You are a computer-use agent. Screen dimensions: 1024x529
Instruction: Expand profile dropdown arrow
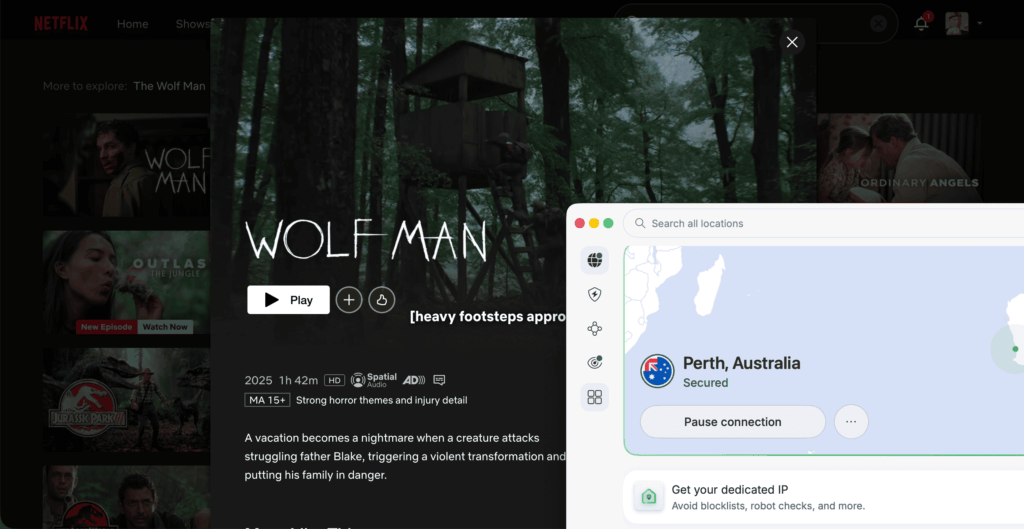[980, 24]
